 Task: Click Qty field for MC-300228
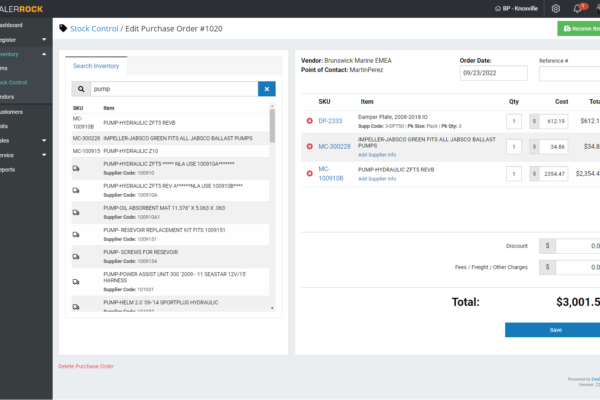pos(514,147)
